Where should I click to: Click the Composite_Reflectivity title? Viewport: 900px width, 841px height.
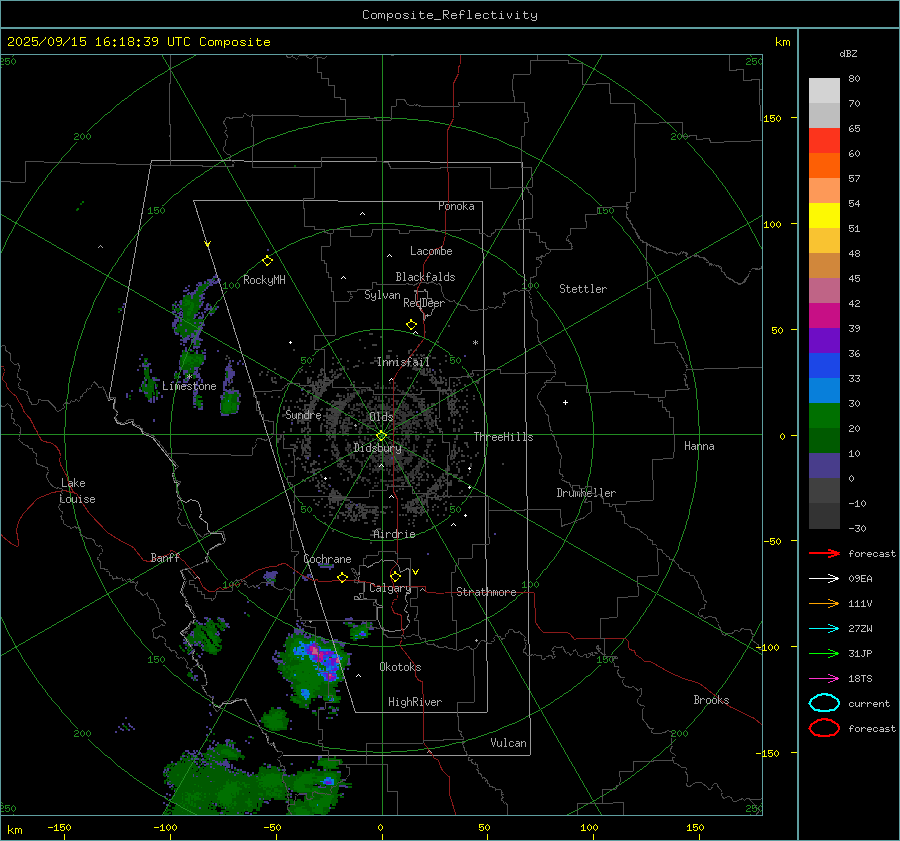pos(450,15)
